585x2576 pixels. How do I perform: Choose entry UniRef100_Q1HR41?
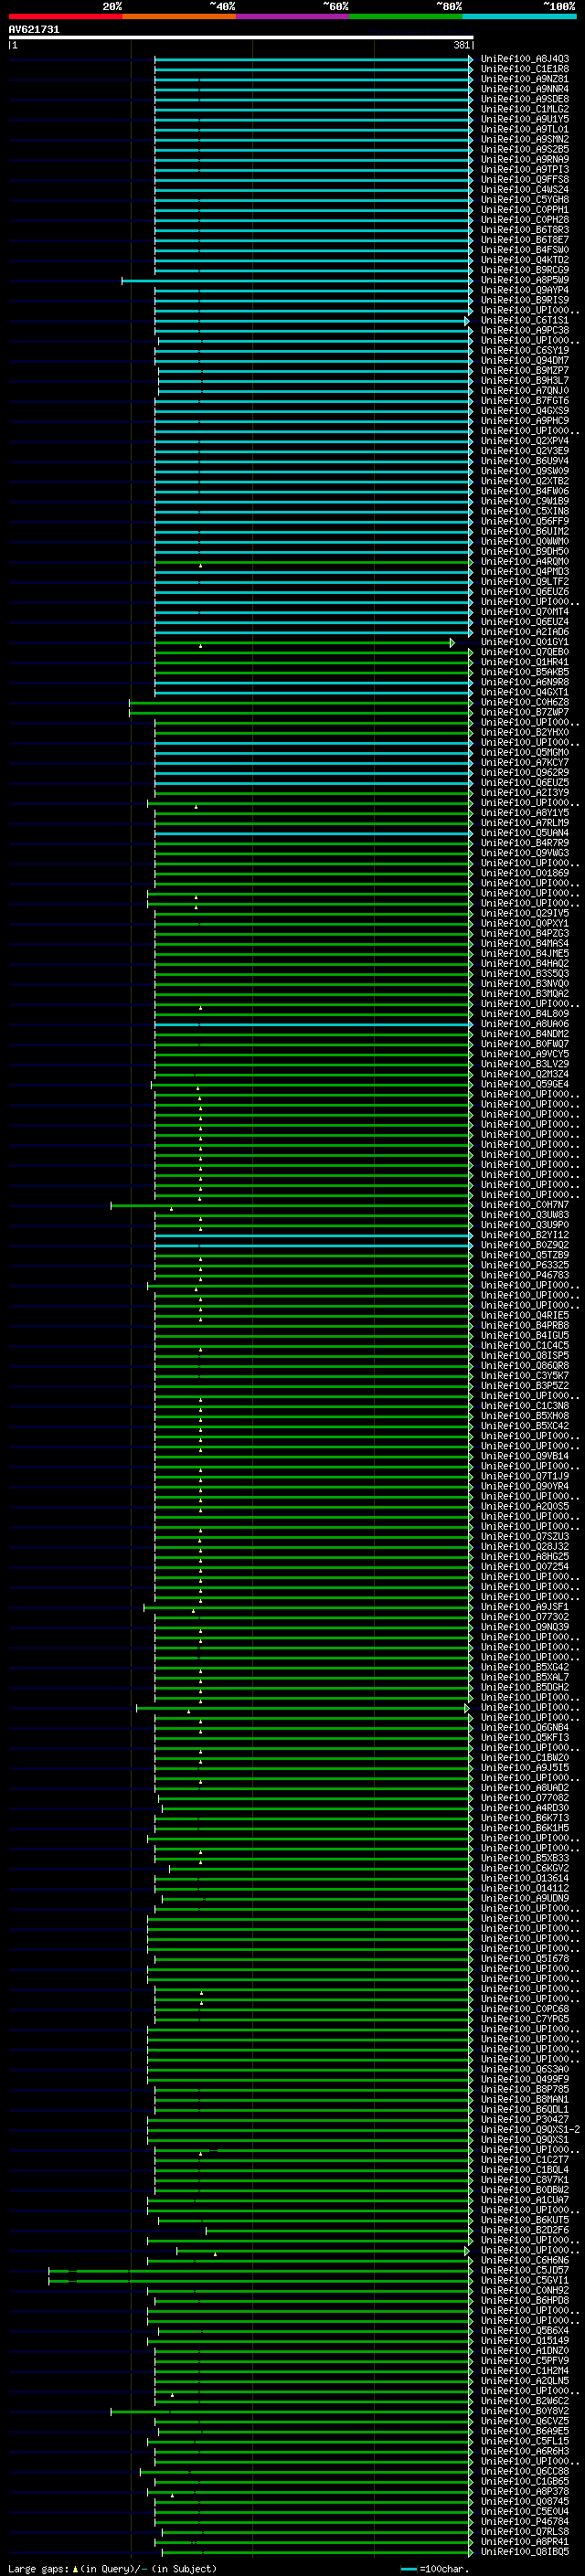click(525, 663)
